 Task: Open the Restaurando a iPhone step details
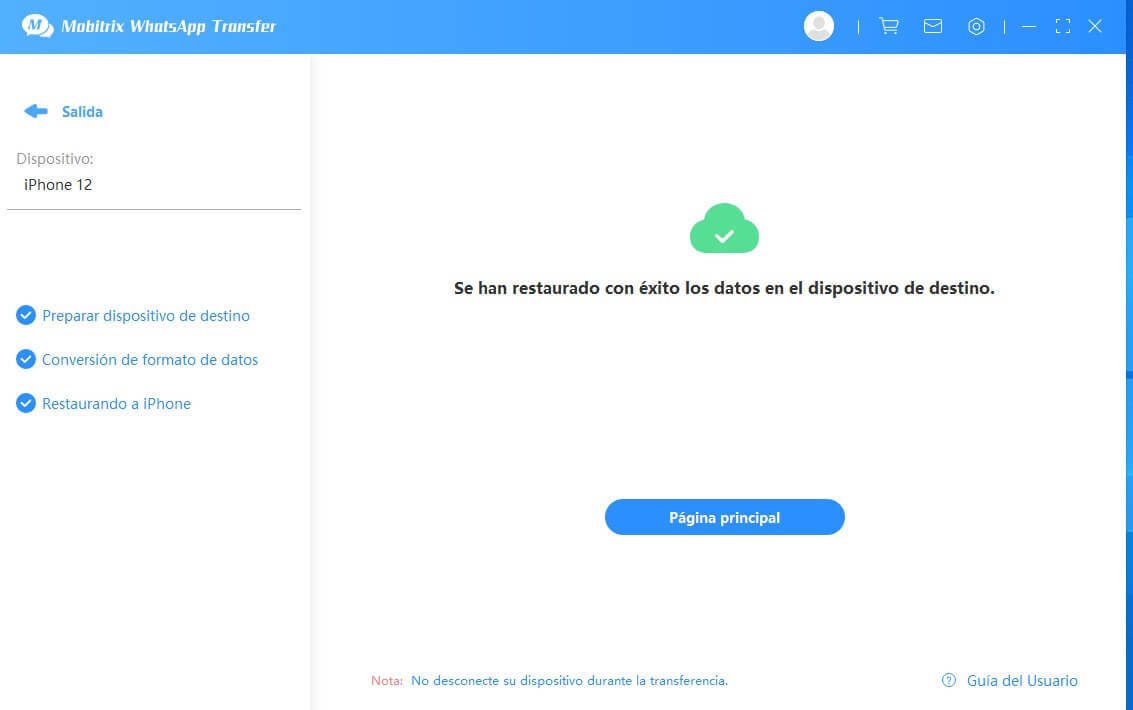(x=116, y=403)
